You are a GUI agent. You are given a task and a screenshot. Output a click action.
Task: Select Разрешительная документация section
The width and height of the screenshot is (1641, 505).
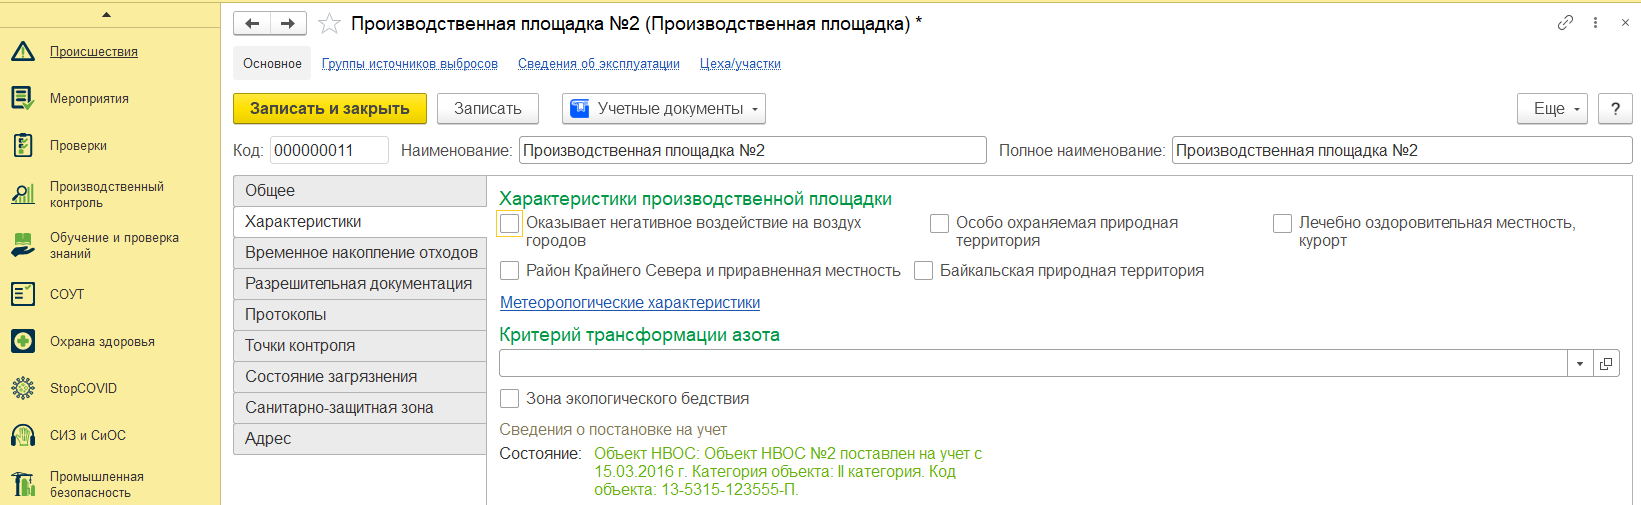(x=360, y=283)
